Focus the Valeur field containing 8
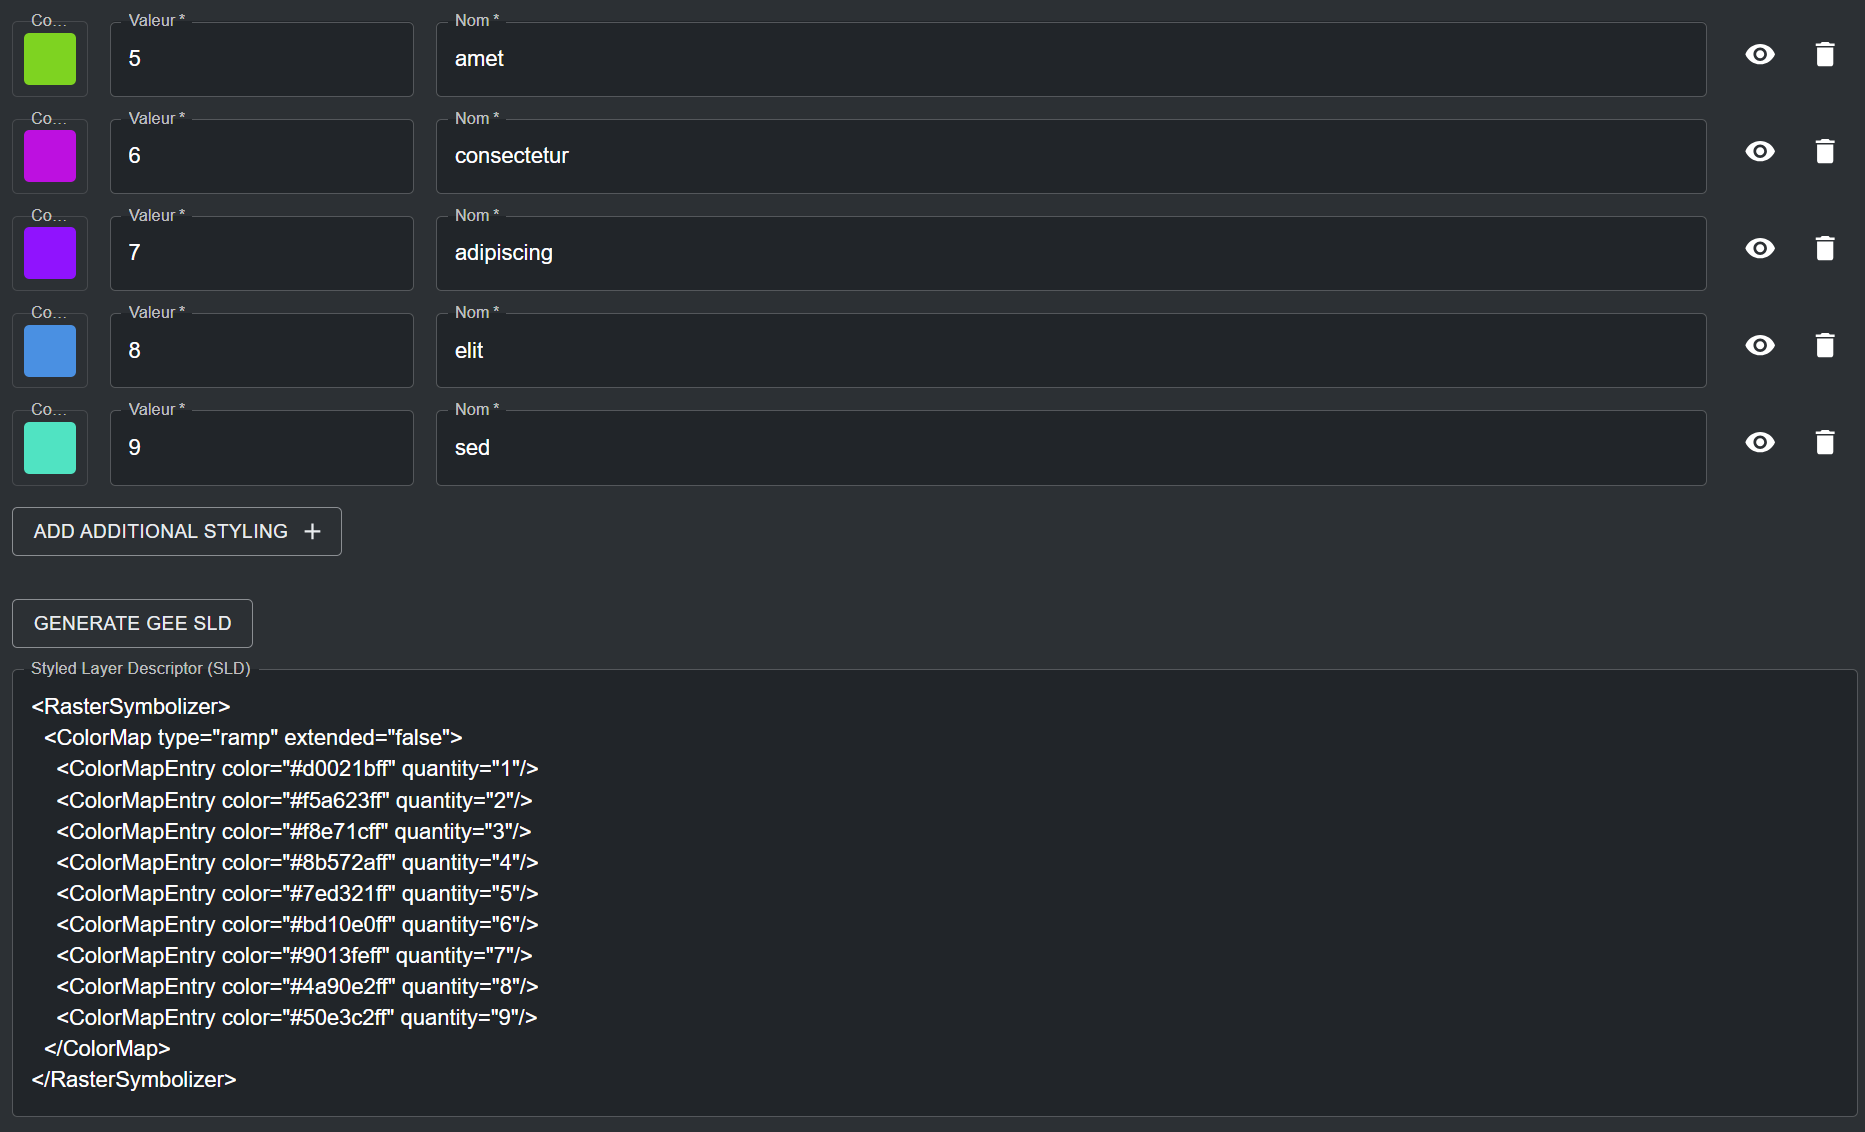The height and width of the screenshot is (1132, 1865). pos(261,351)
